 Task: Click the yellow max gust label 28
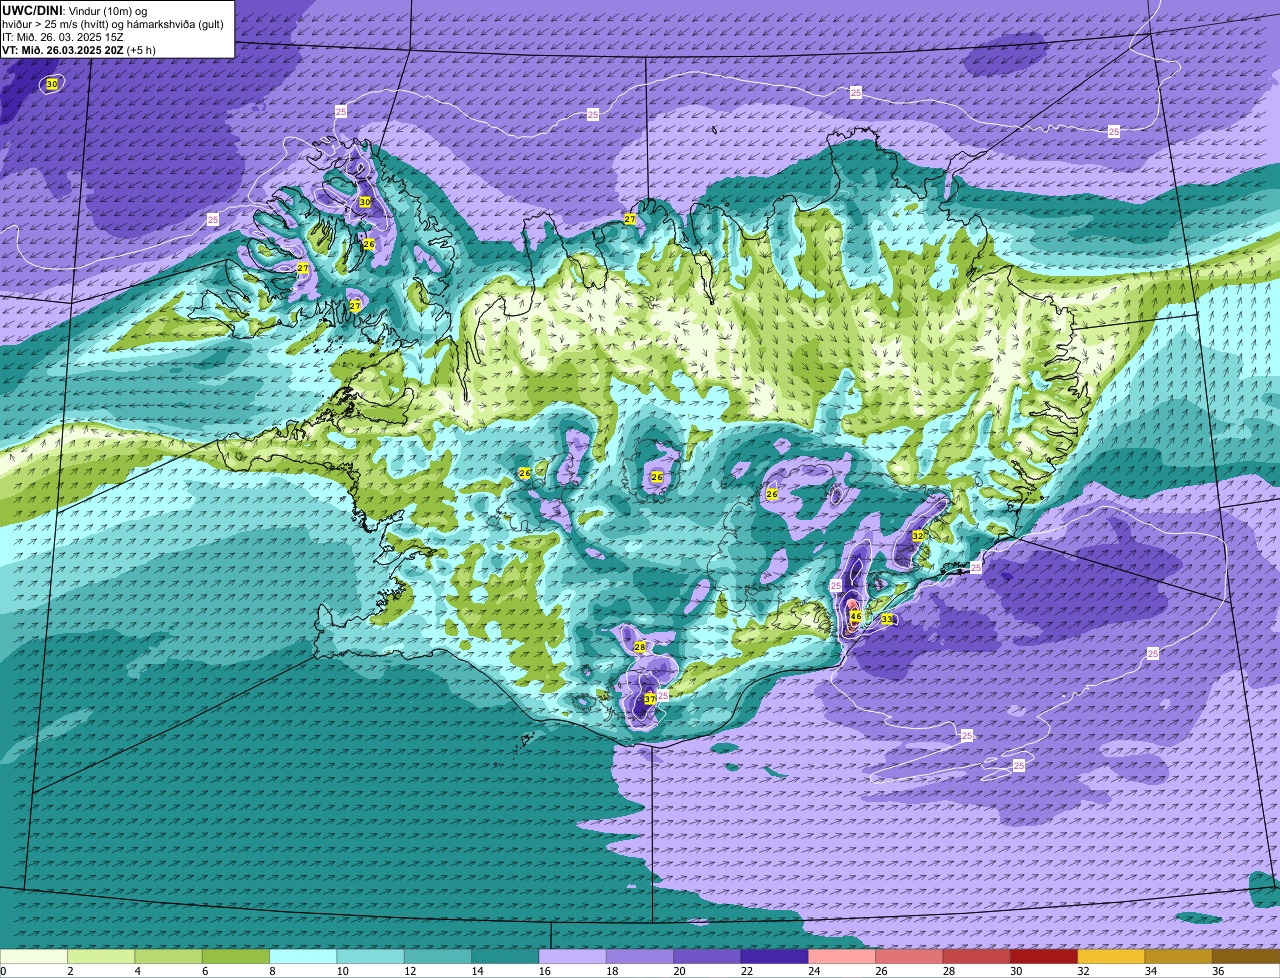pos(640,648)
